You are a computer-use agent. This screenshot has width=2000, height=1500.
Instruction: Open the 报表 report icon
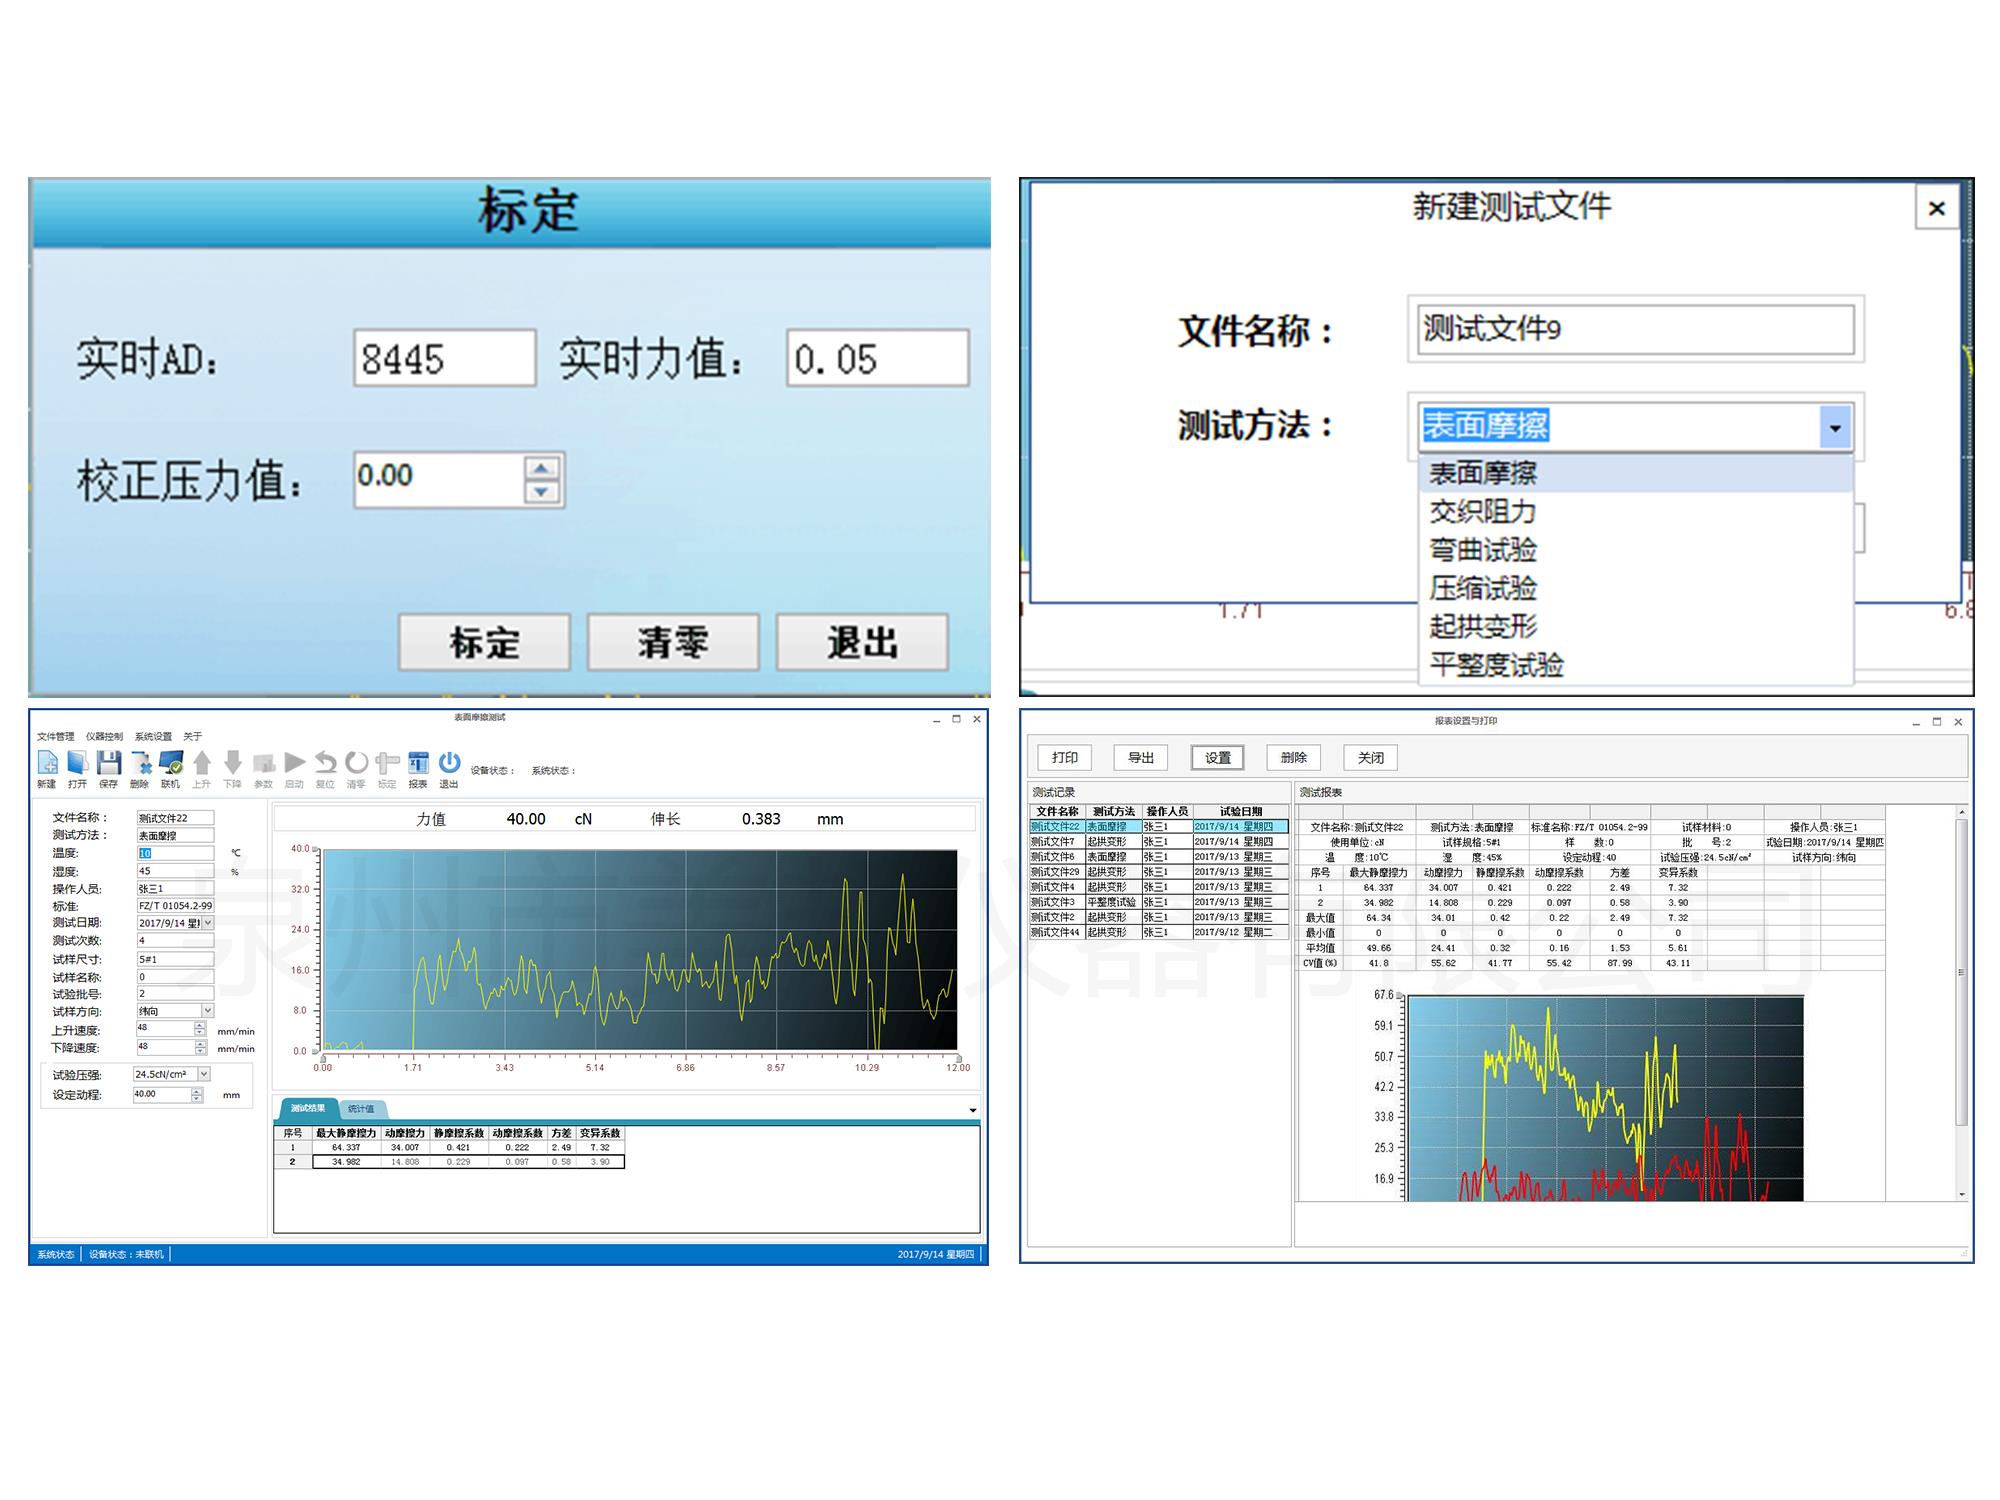click(x=418, y=764)
